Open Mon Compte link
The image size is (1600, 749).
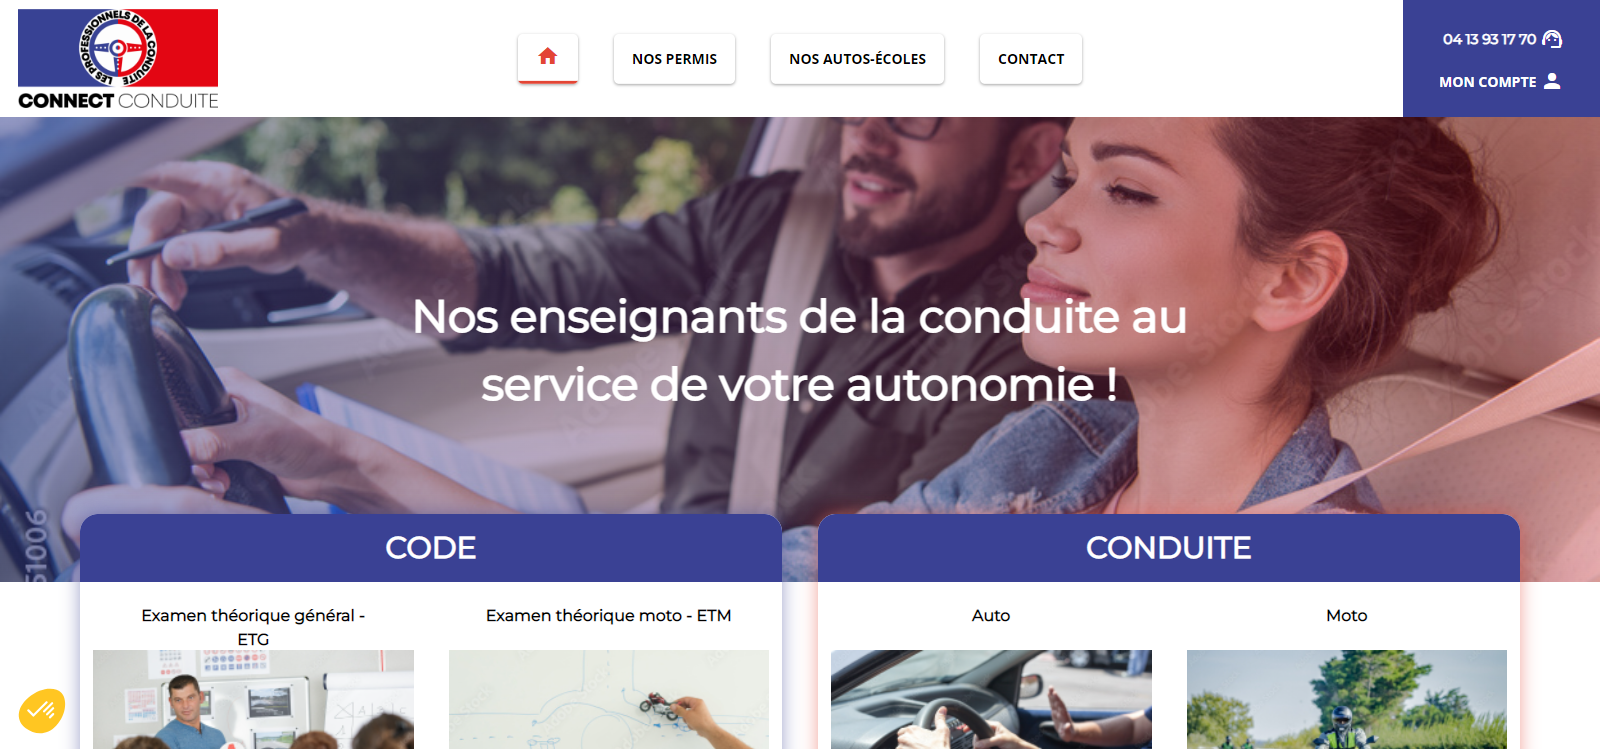pos(1487,82)
